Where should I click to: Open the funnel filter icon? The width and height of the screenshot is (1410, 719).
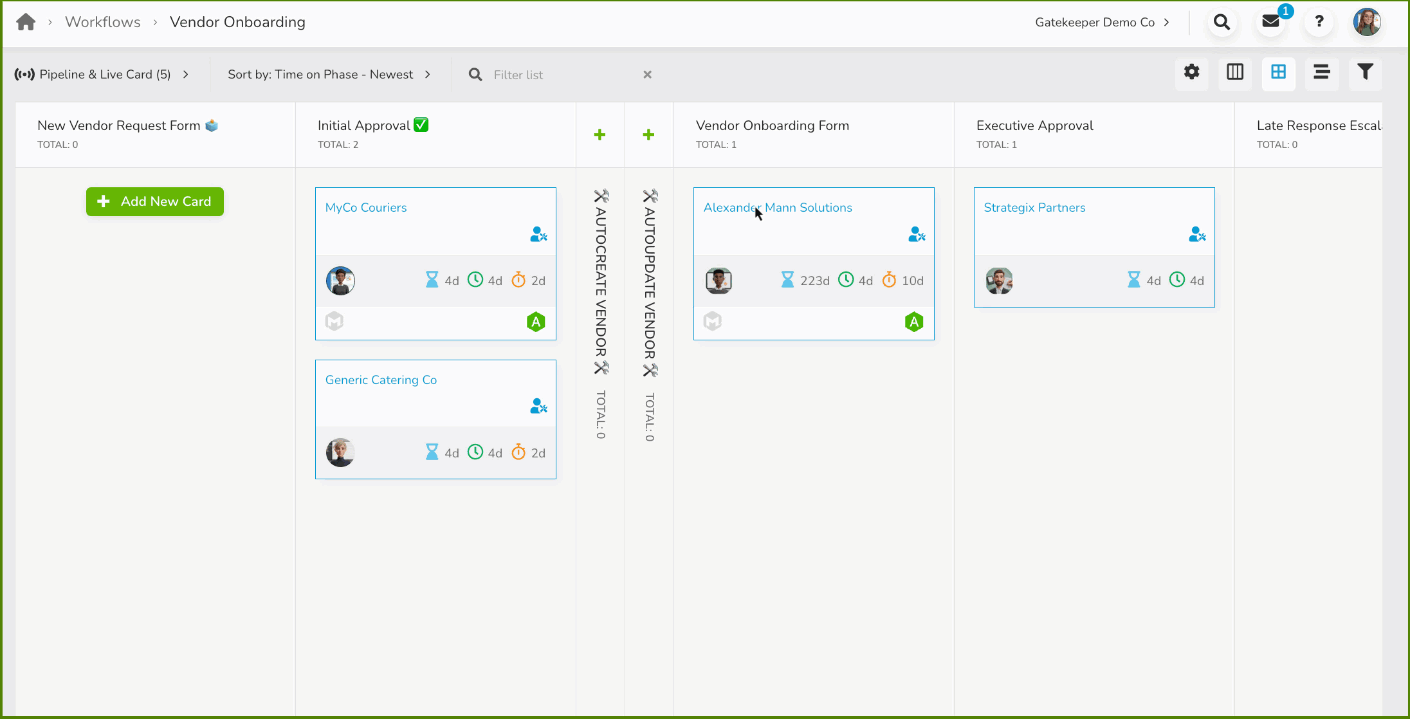click(x=1365, y=72)
